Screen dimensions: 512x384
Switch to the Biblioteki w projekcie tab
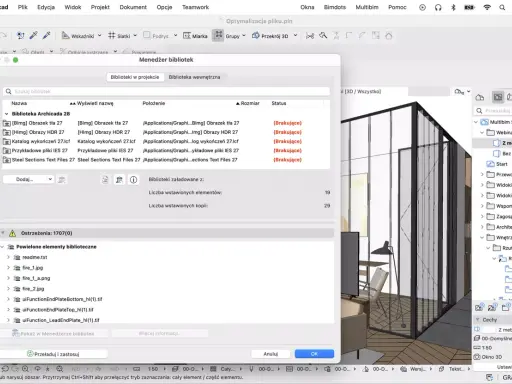[x=135, y=77]
